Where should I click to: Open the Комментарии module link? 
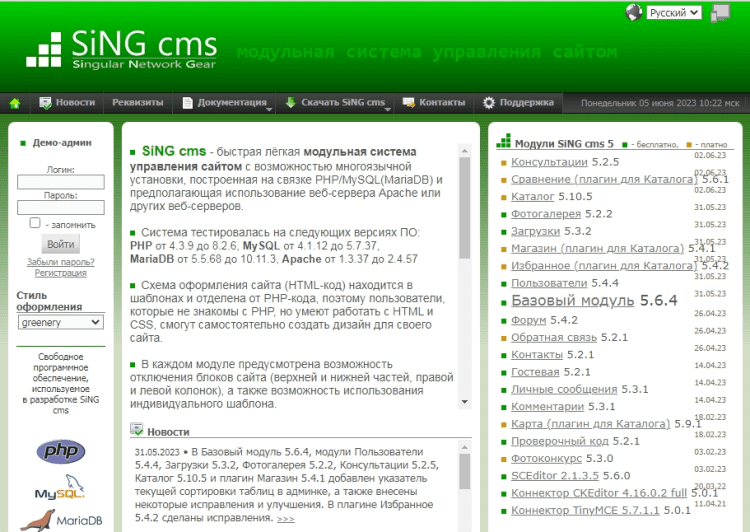point(548,406)
